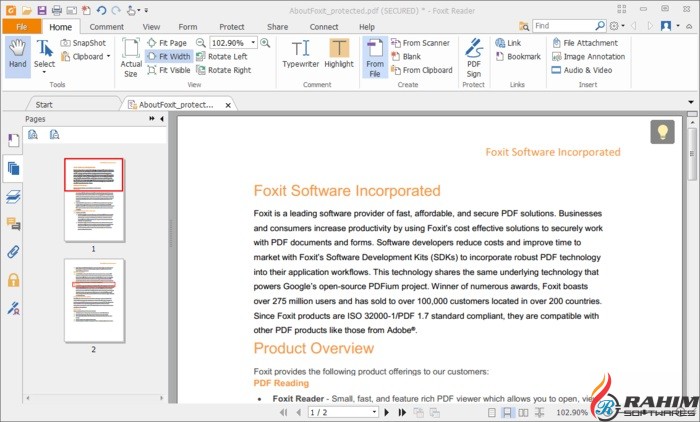Select page 2 thumbnail
Image resolution: width=700 pixels, height=422 pixels.
[x=94, y=300]
